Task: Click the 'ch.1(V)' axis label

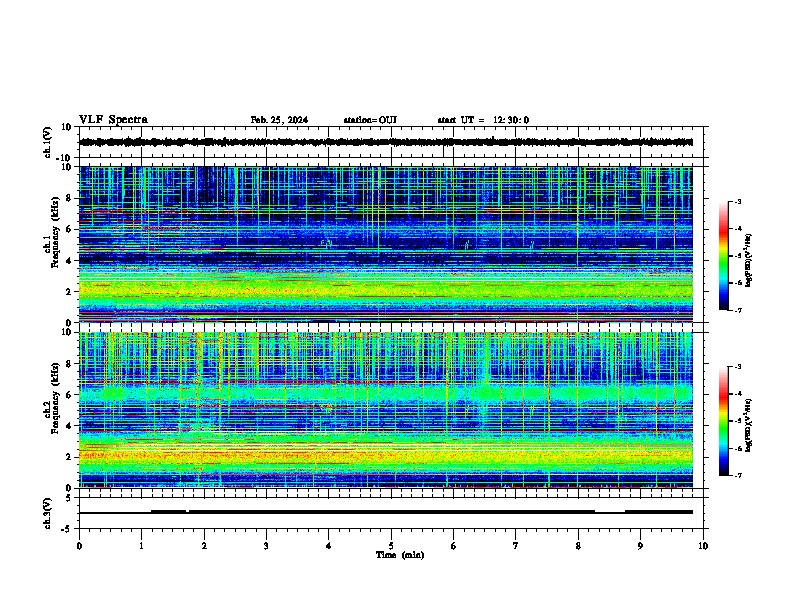Action: point(48,142)
